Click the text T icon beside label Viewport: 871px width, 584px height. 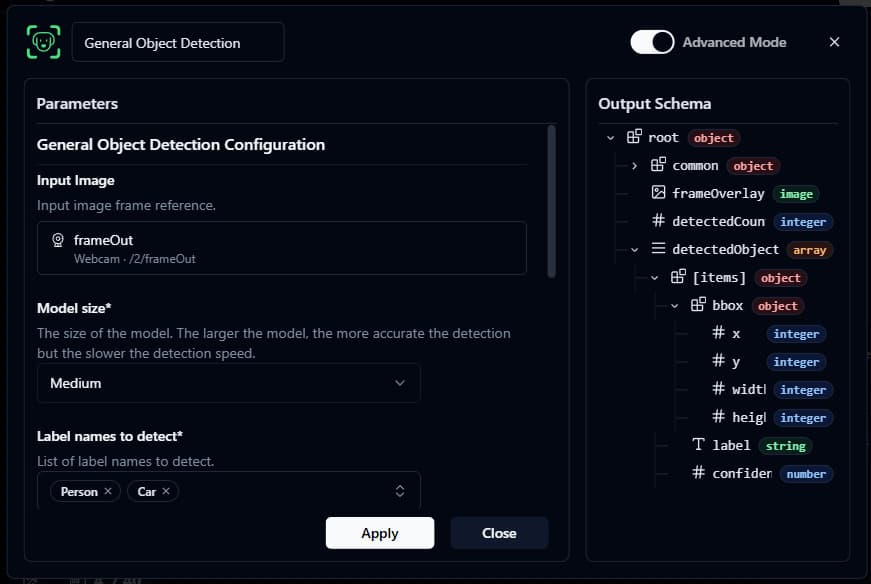(698, 444)
